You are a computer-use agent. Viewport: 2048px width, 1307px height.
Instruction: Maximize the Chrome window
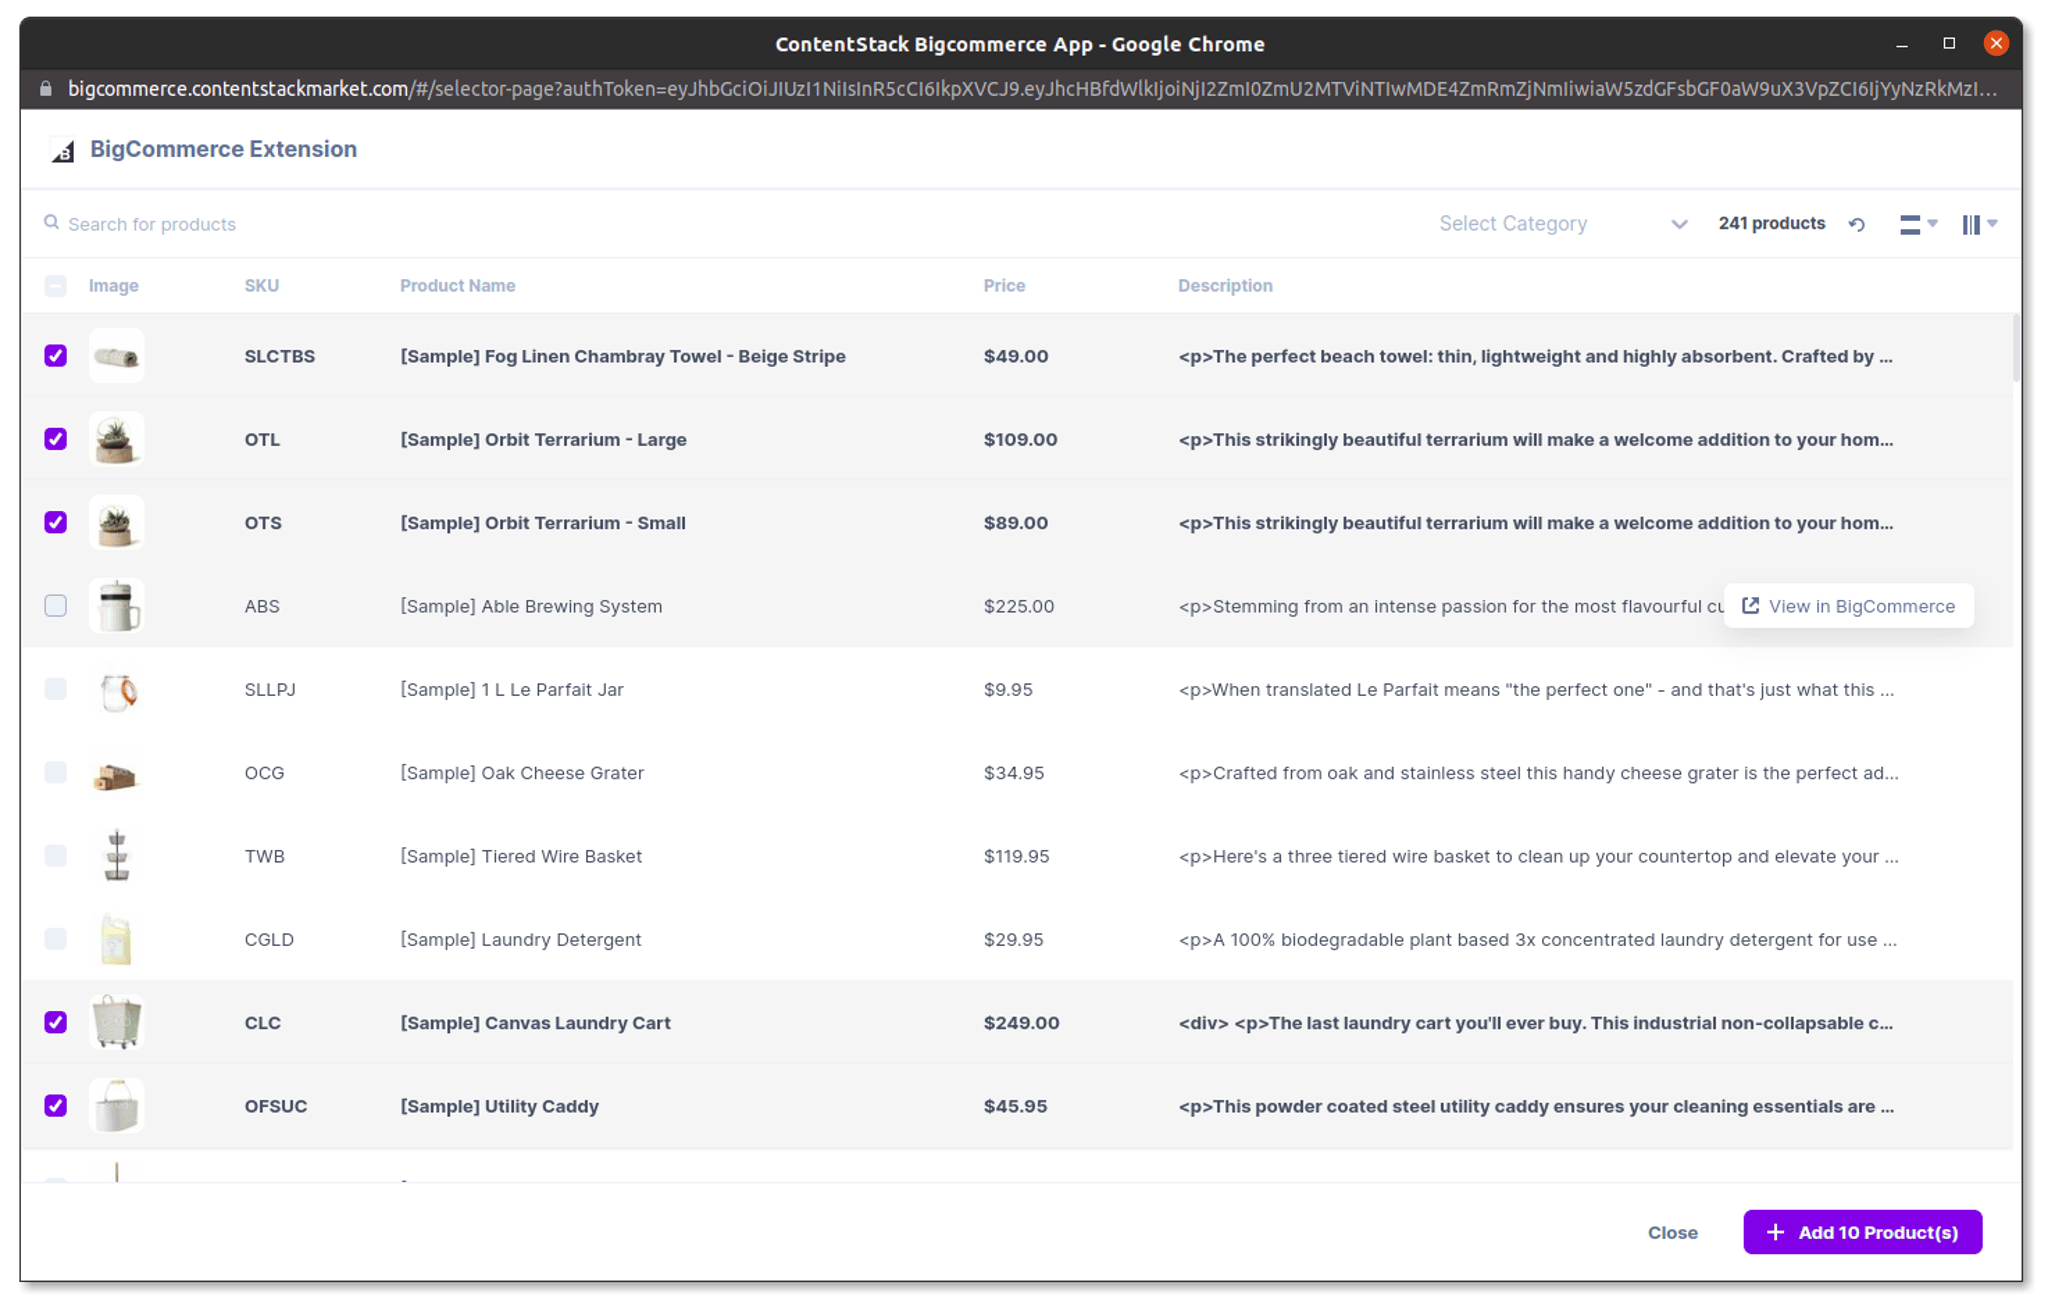pyautogui.click(x=1949, y=43)
